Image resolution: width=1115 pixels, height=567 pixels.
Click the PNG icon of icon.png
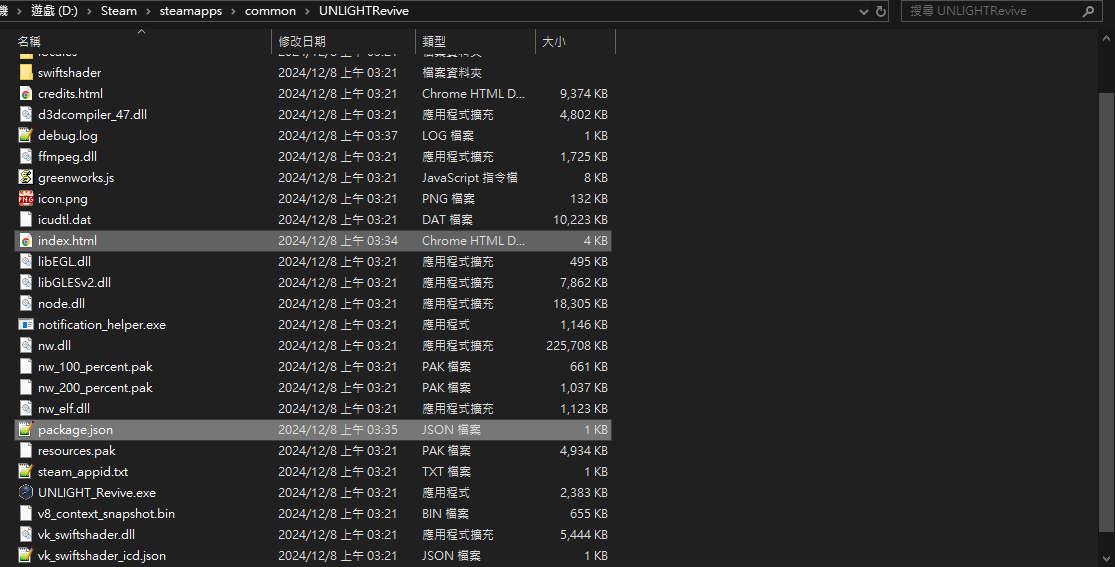26,198
